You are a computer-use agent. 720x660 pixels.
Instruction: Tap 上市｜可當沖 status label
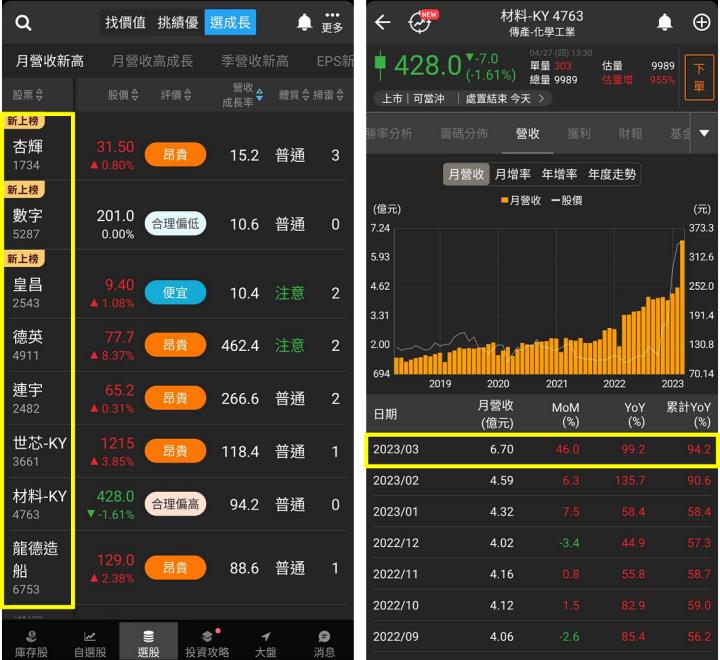[x=413, y=98]
